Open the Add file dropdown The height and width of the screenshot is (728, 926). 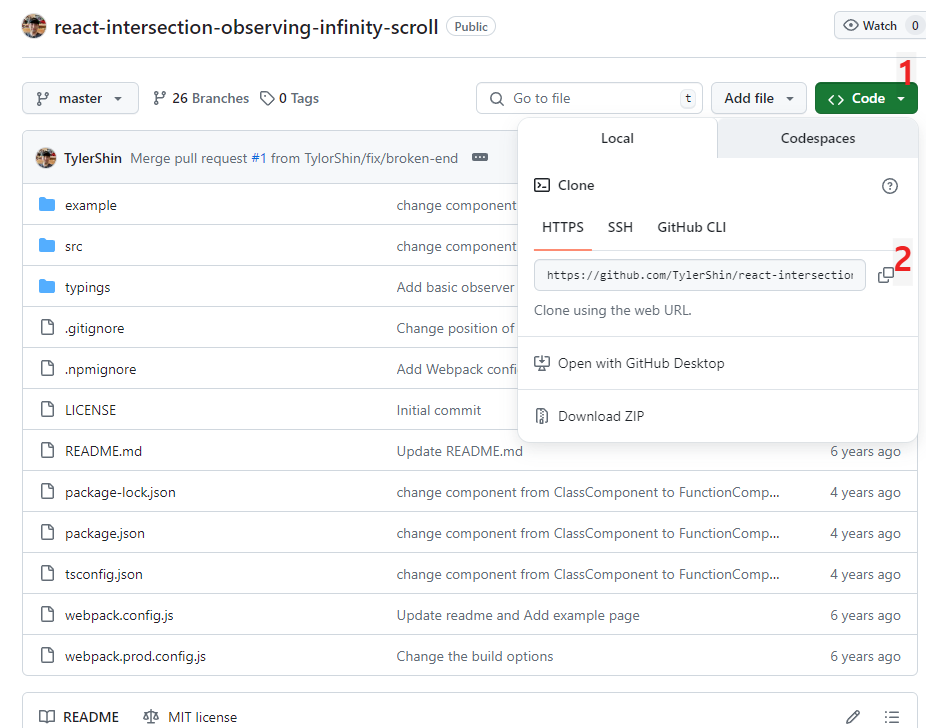(758, 98)
